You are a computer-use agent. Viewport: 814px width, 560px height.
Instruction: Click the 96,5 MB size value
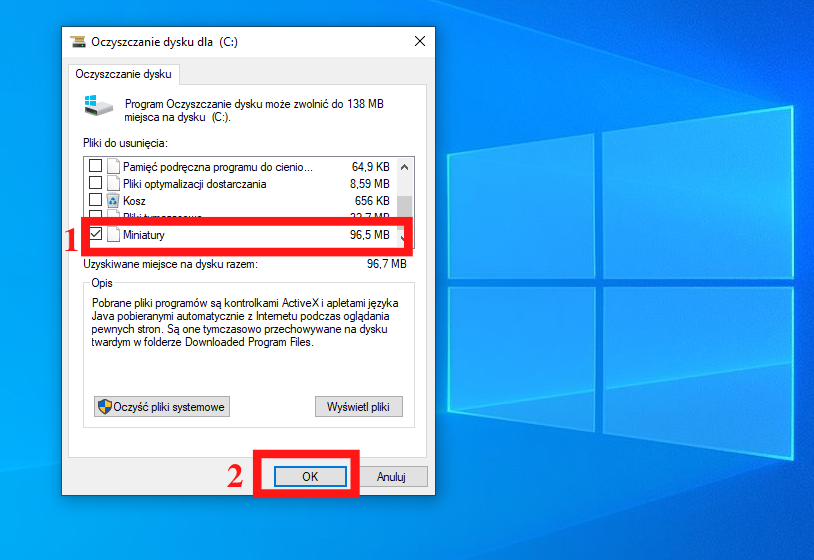(370, 235)
